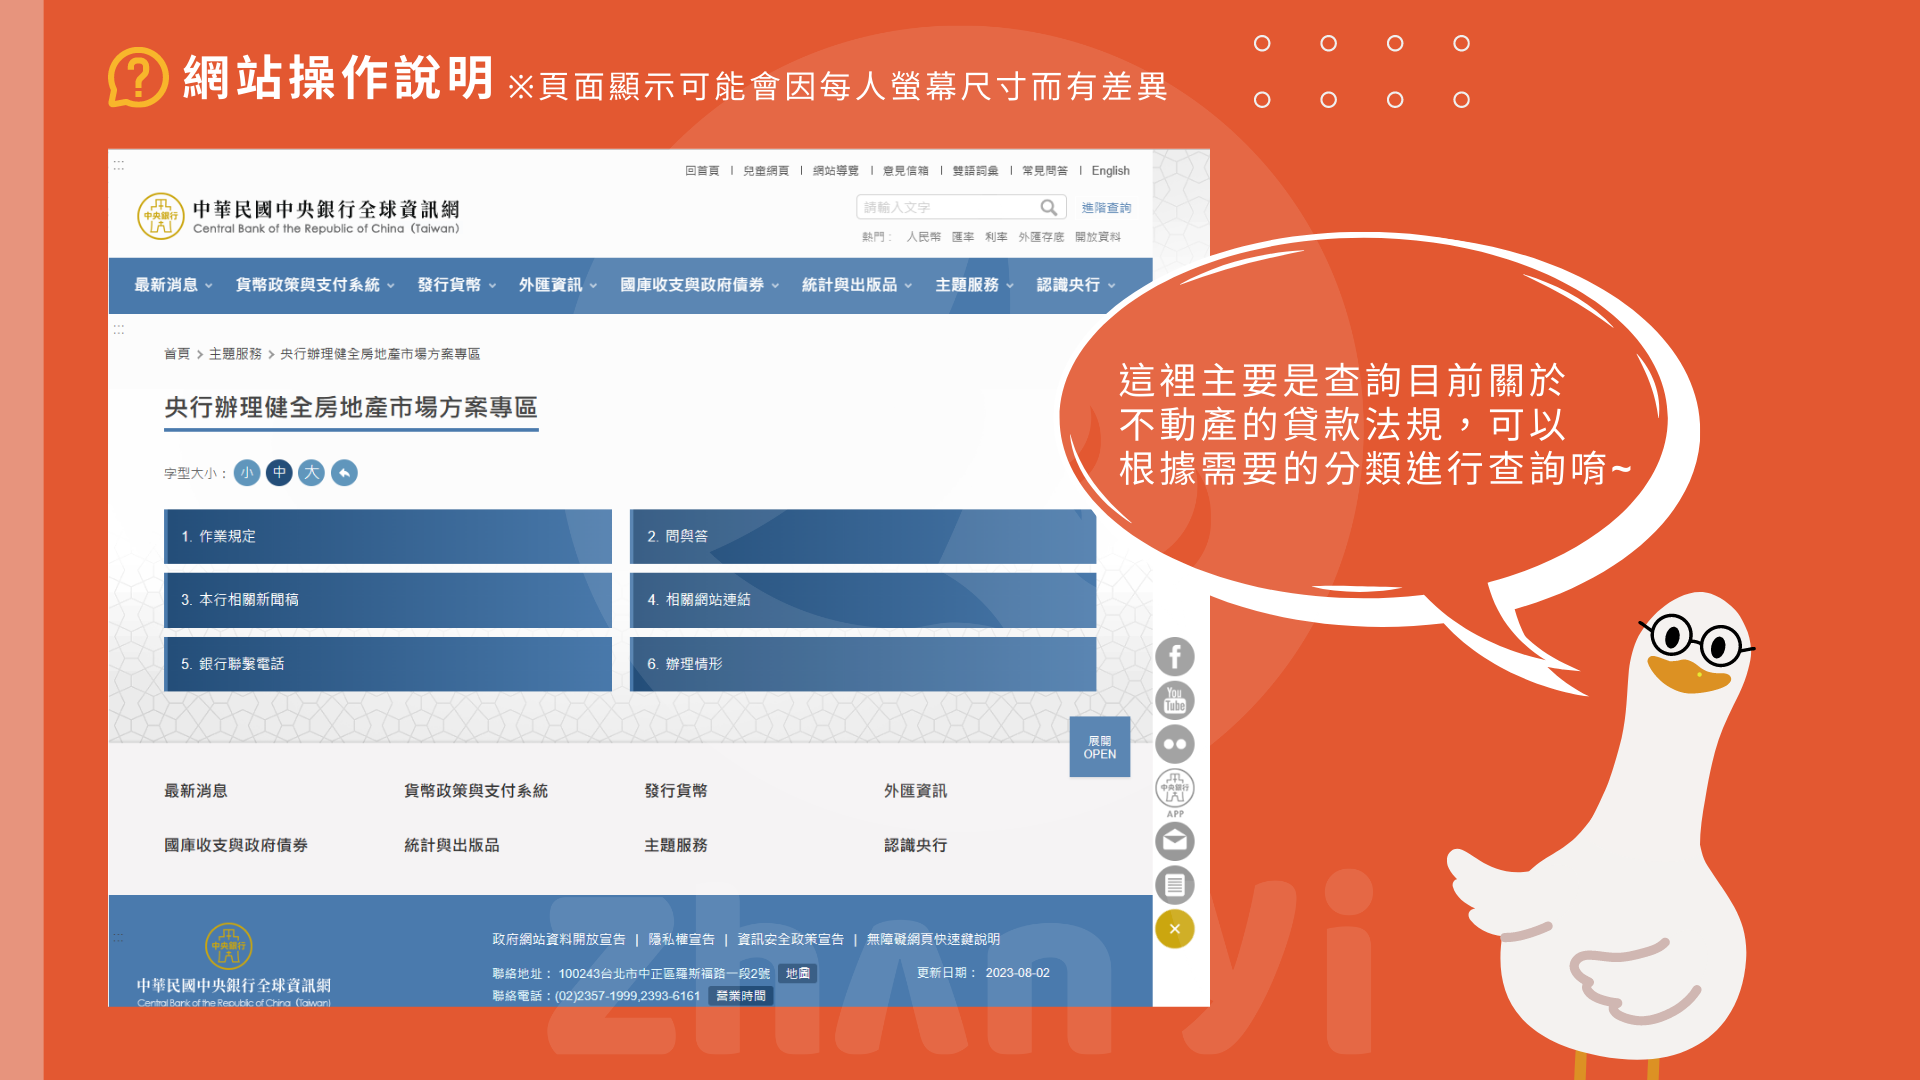Open the 4. 相關網站連結 section
Viewport: 1920px width, 1080px height.
863,600
